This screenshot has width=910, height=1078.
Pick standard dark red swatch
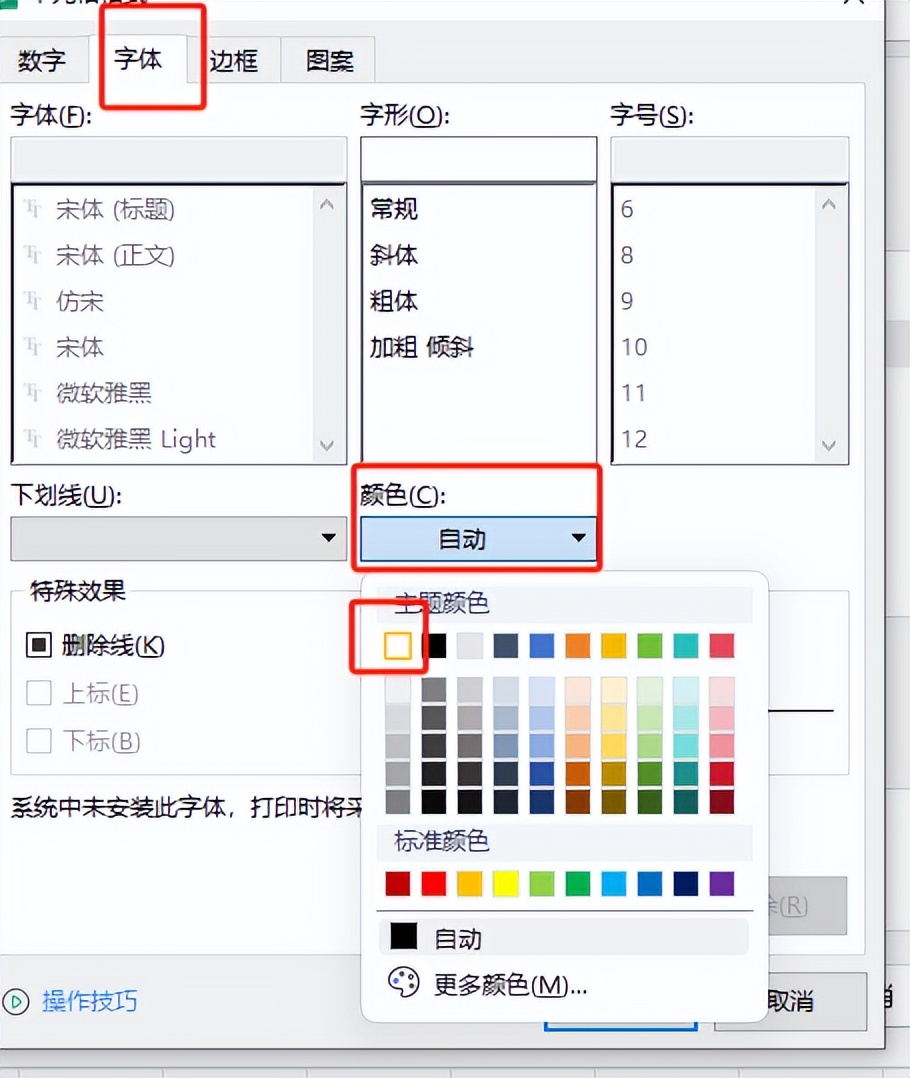coord(398,884)
